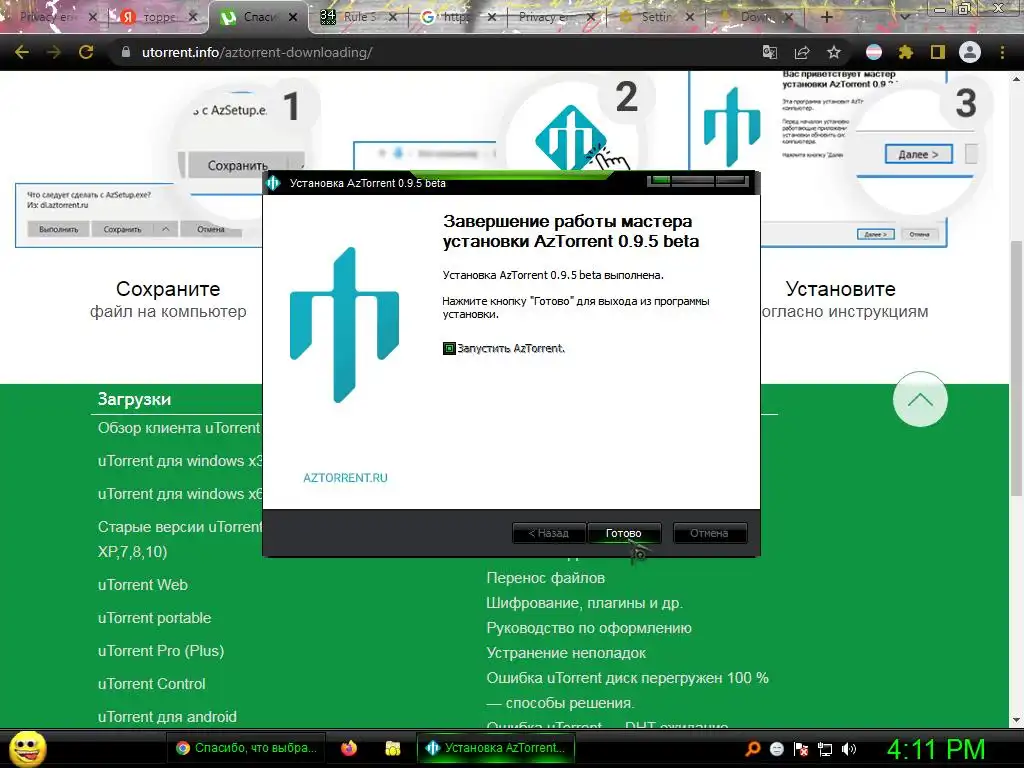Viewport: 1024px width, 768px height.
Task: Click the search magnifier tray icon
Action: [x=752, y=749]
